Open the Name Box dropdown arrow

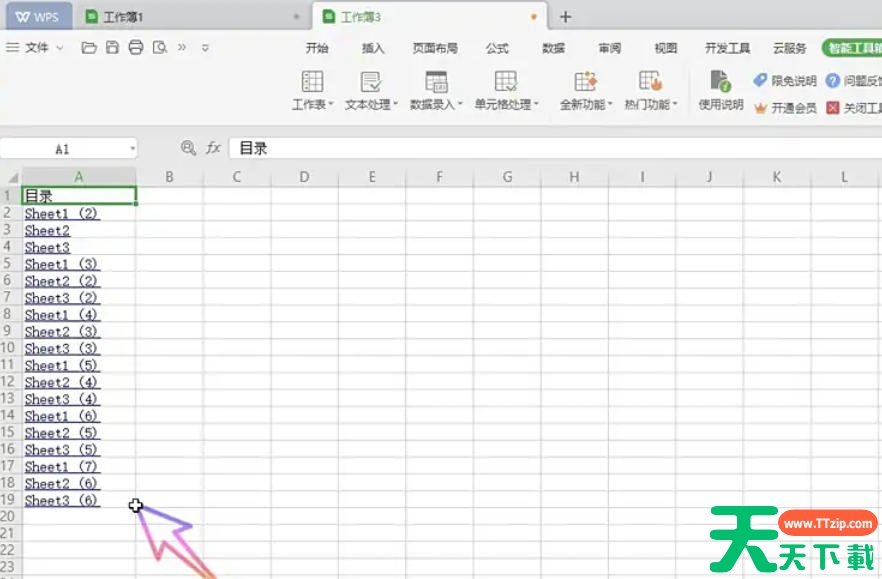coord(130,147)
